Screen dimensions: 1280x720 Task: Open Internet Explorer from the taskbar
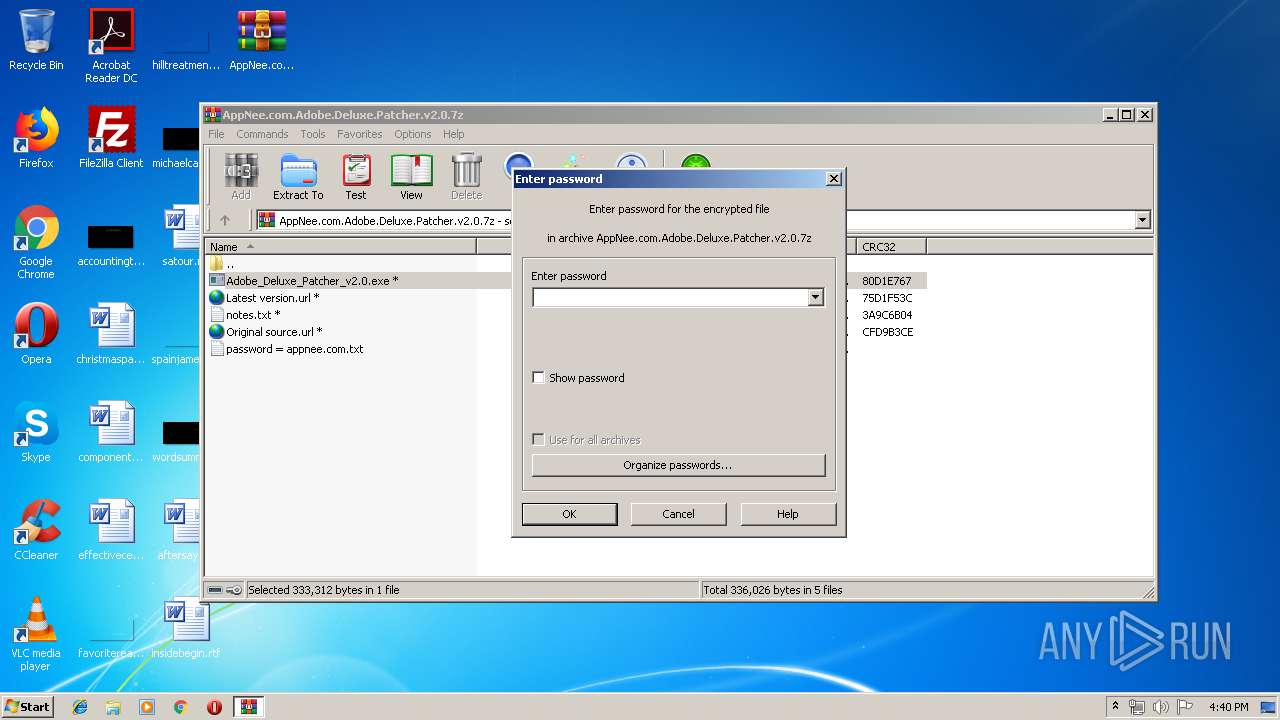click(x=80, y=707)
